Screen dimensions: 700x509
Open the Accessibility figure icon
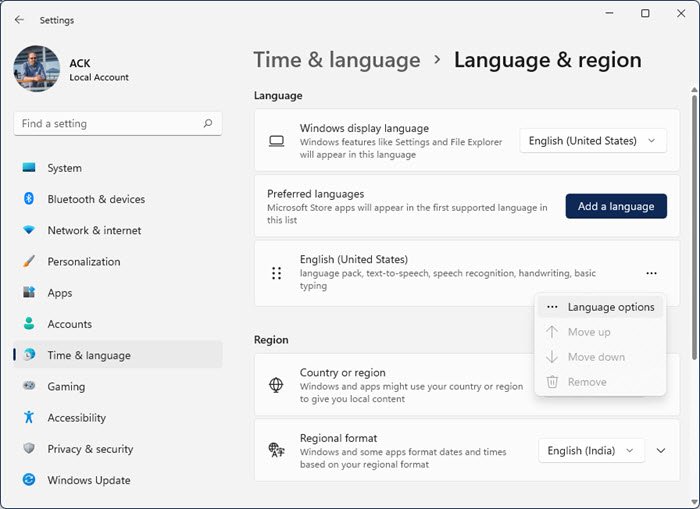click(x=29, y=418)
